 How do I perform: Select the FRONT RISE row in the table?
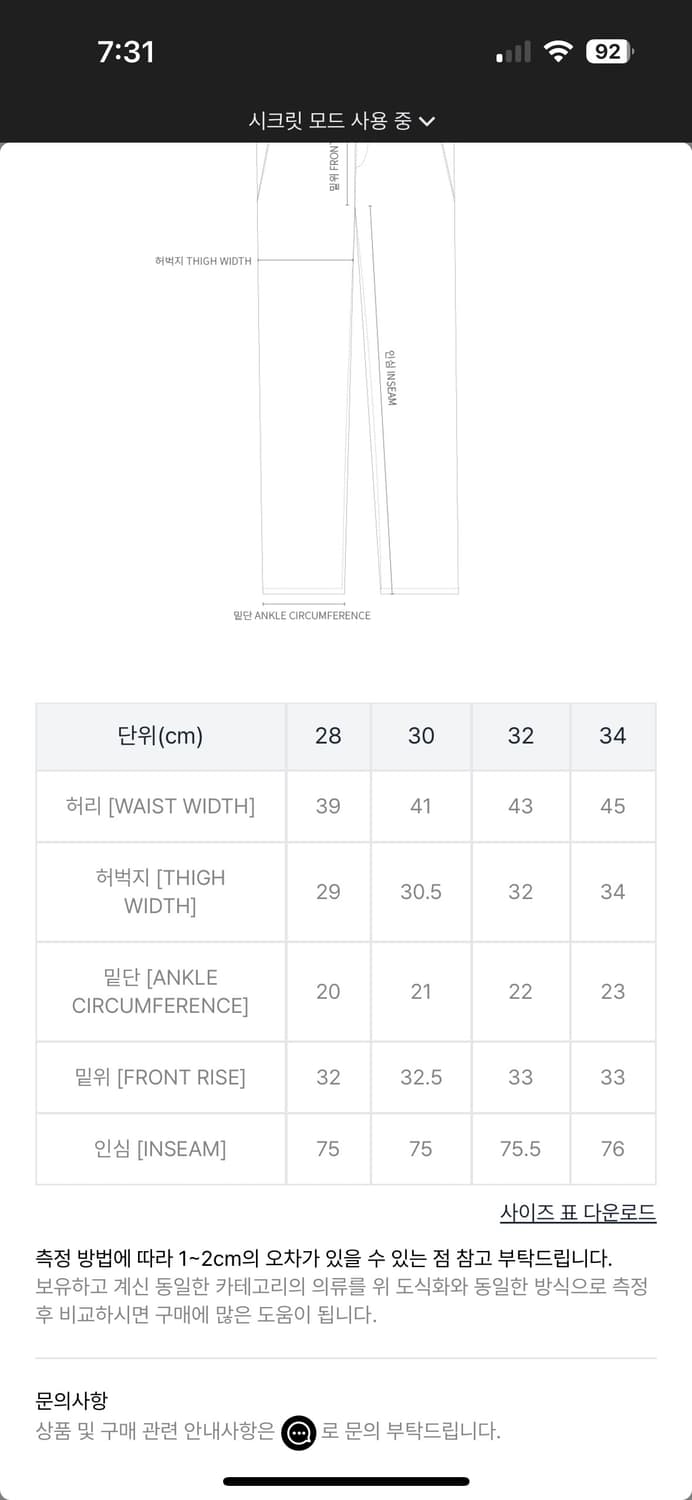[x=160, y=1077]
